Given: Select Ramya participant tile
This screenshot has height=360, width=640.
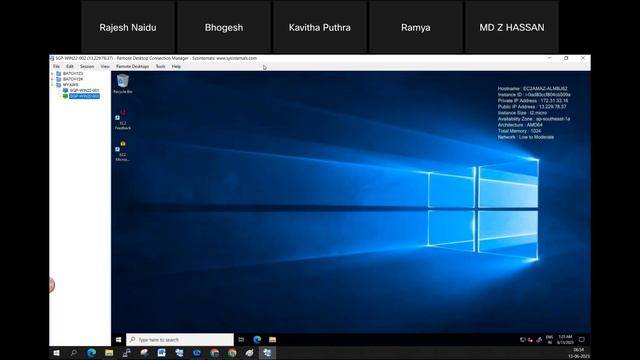Looking at the screenshot, I should (x=416, y=27).
